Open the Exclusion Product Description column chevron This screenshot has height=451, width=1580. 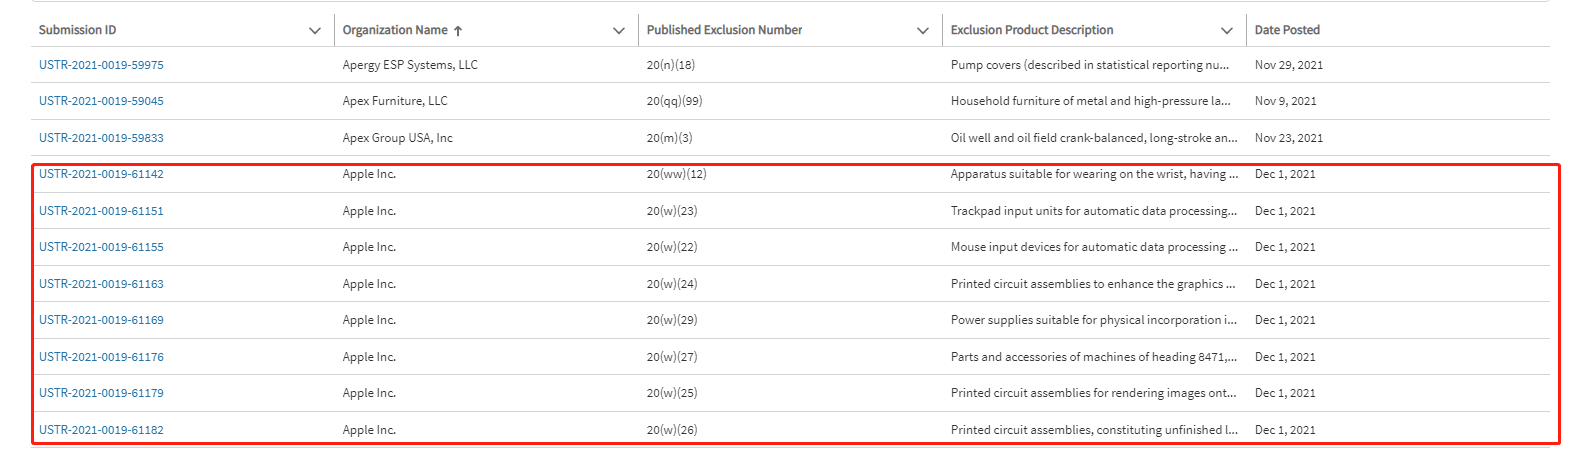click(x=1227, y=31)
